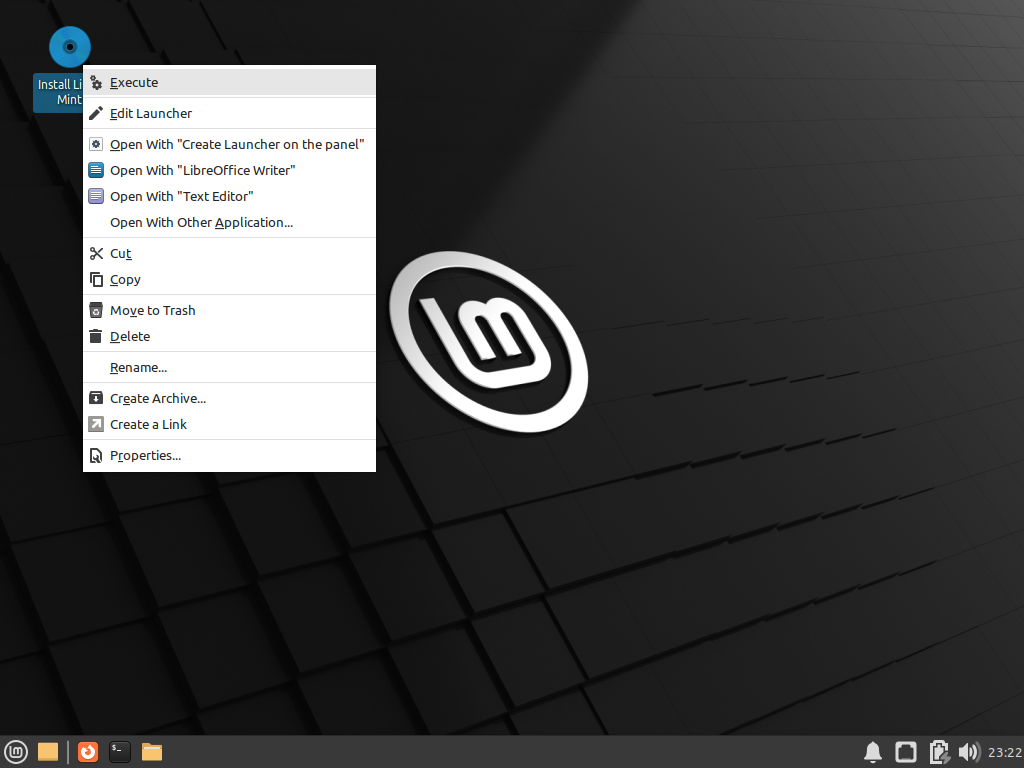Image resolution: width=1024 pixels, height=768 pixels.
Task: Click the Show Desktop panel icon
Action: tap(48, 752)
